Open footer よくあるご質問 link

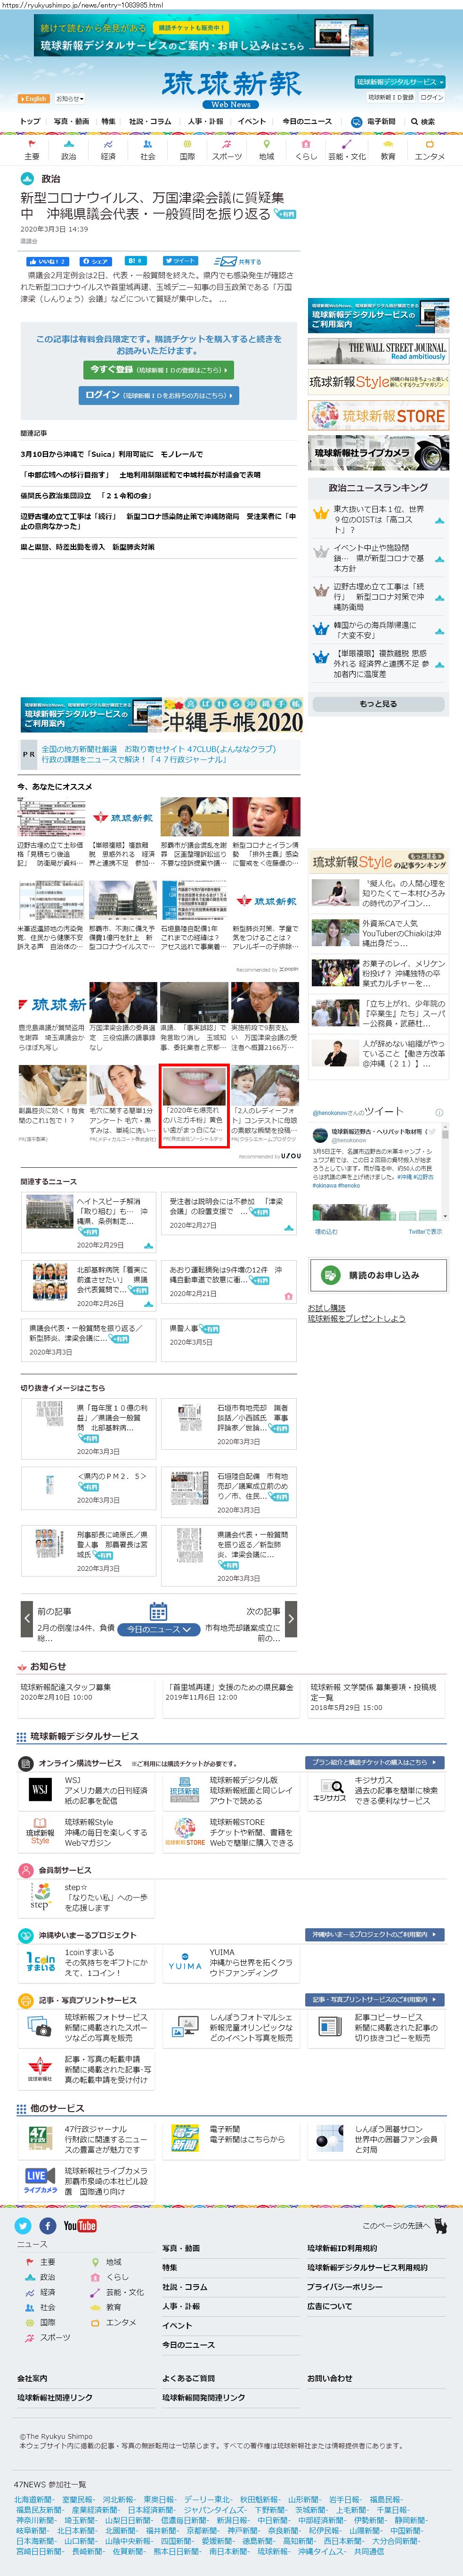coord(189,2378)
